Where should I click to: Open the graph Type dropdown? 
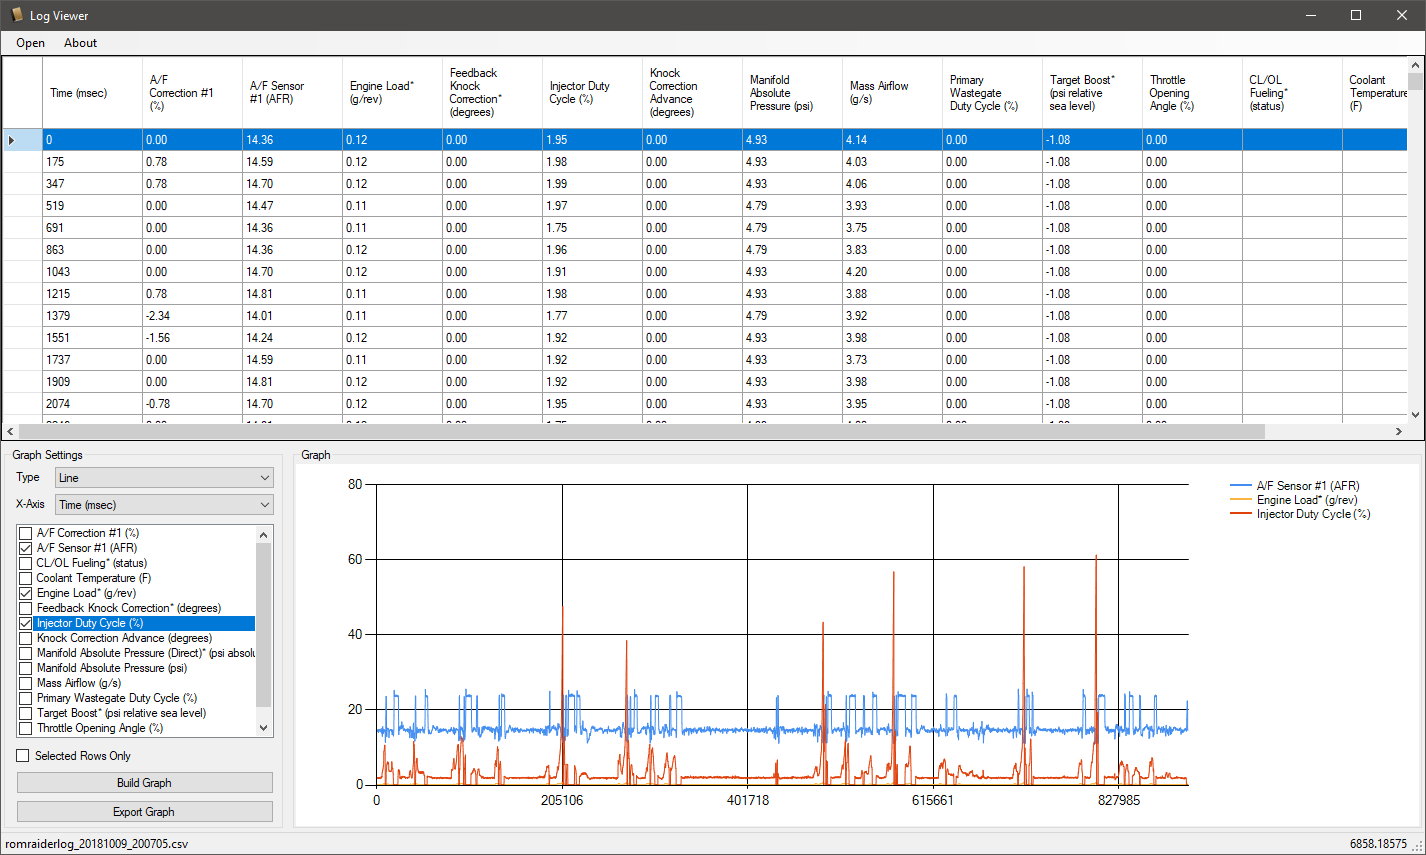[164, 478]
